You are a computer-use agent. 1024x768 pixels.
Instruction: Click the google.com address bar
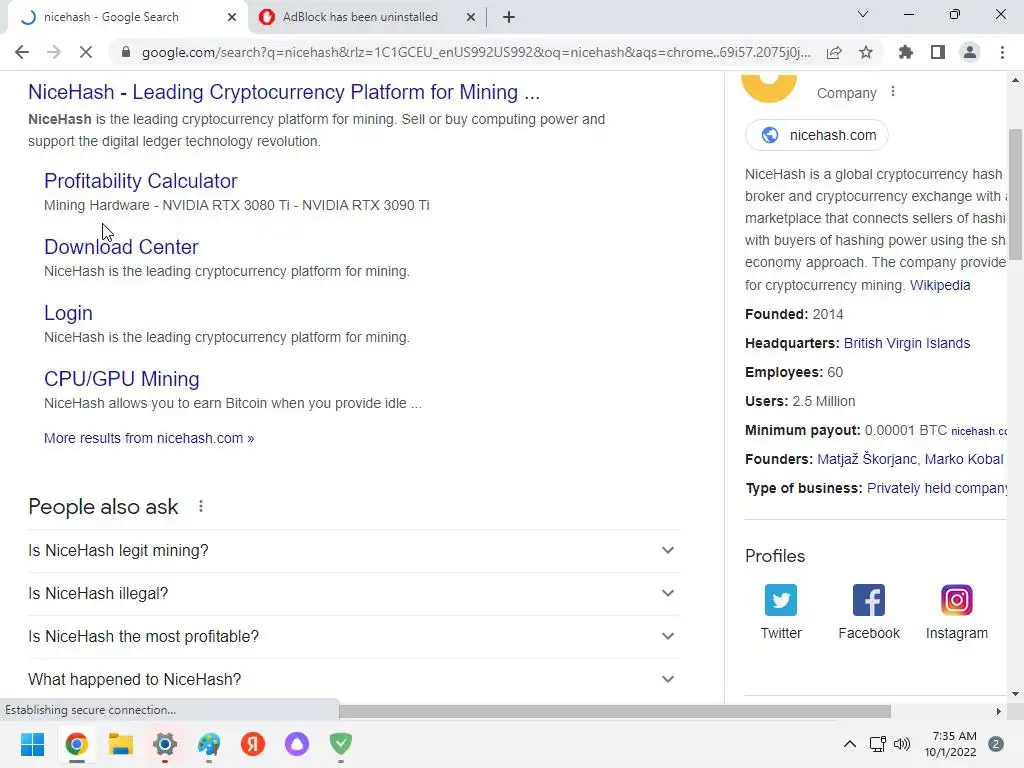point(475,52)
